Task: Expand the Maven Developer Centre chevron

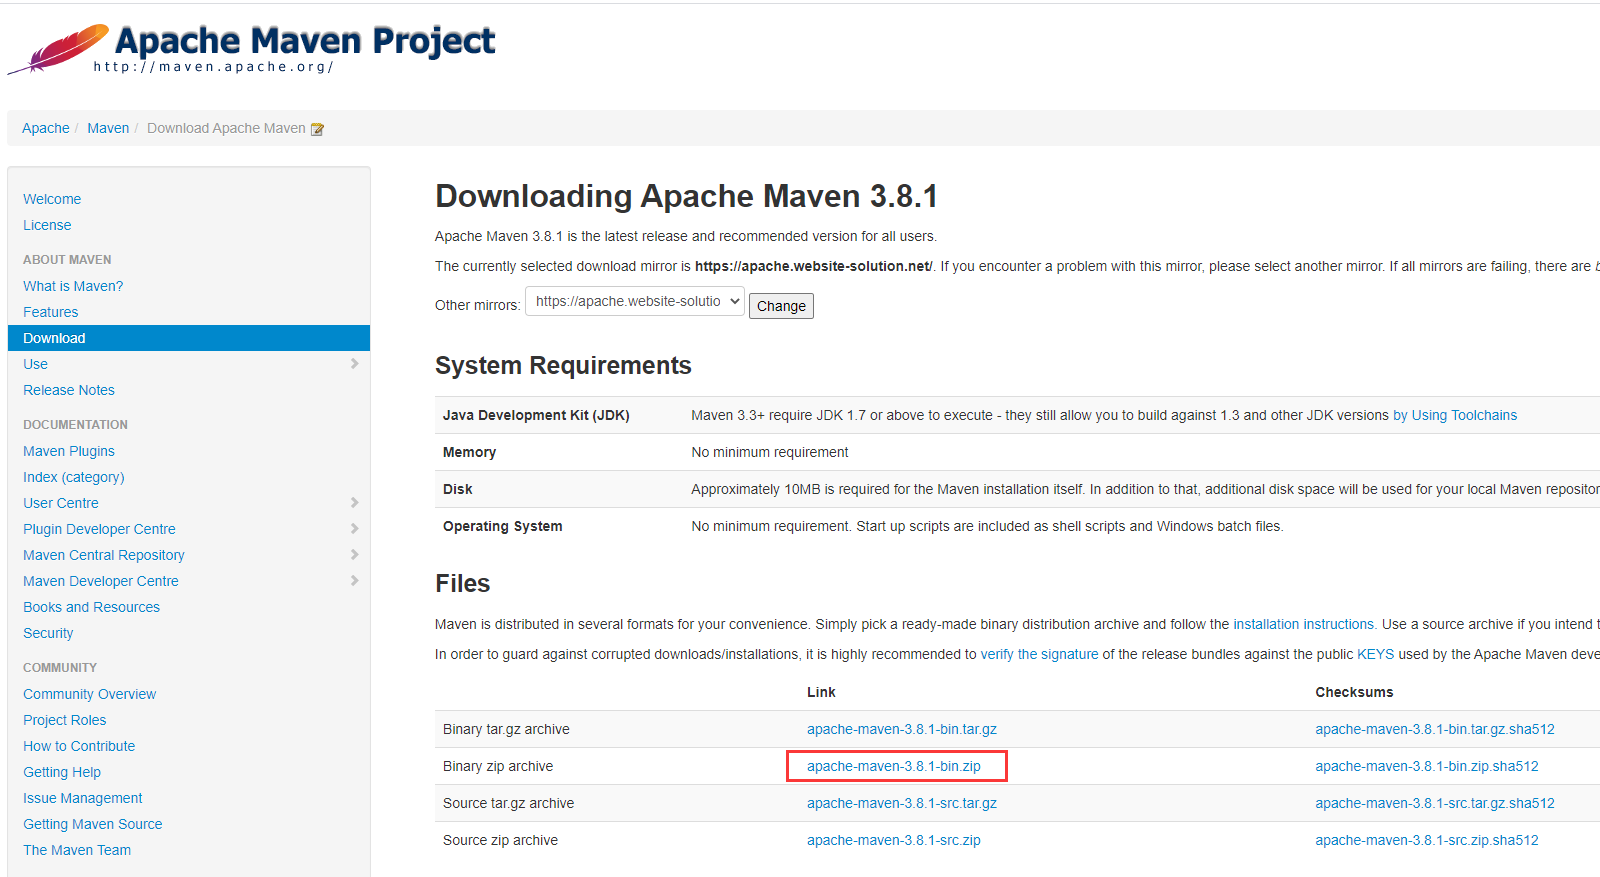Action: (354, 581)
